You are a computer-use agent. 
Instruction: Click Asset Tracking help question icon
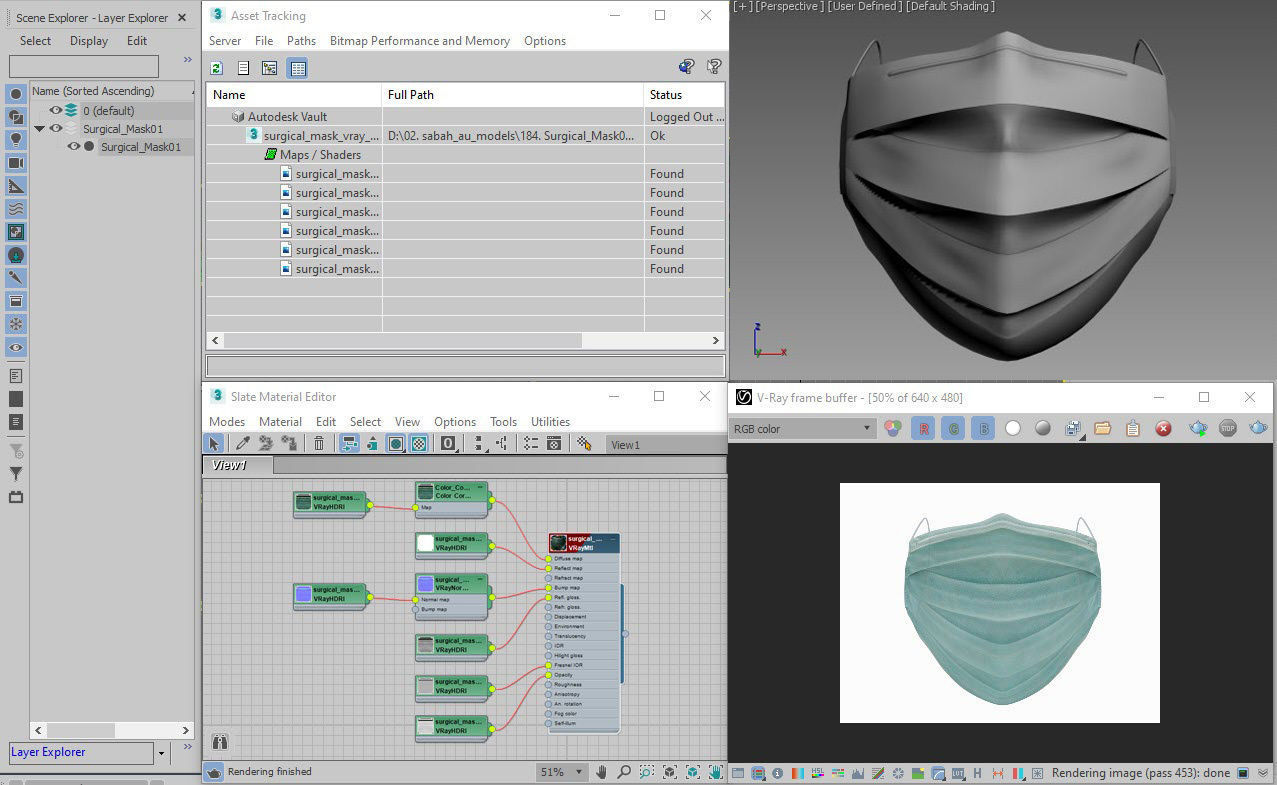click(714, 67)
